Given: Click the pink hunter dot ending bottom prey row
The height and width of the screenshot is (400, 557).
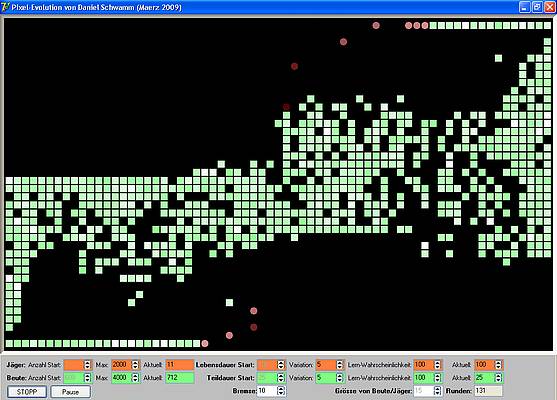Looking at the screenshot, I should click(205, 343).
